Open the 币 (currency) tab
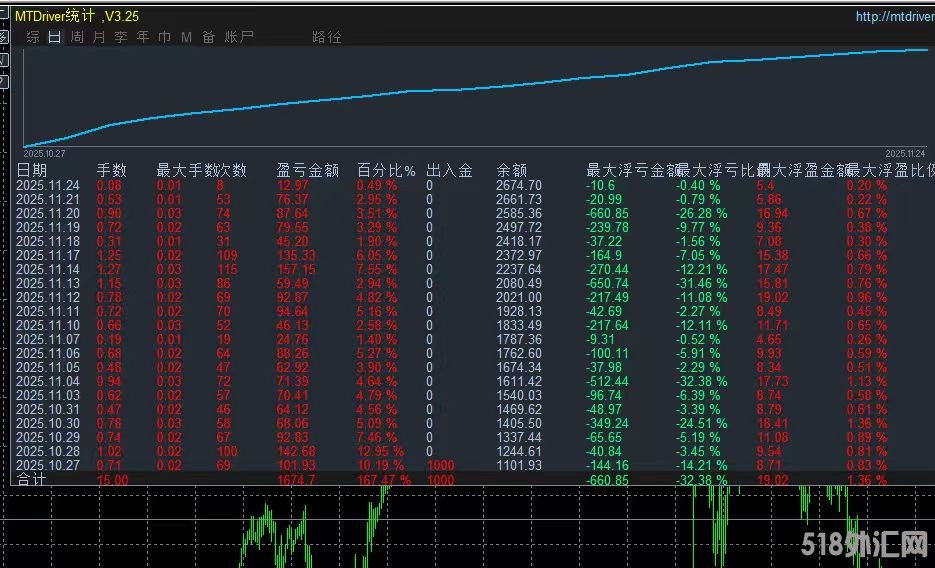935x568 pixels. [164, 37]
